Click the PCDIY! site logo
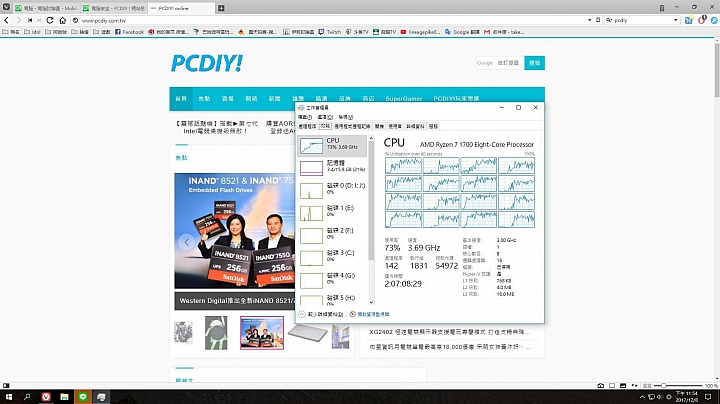The width and height of the screenshot is (720, 404). coord(207,63)
